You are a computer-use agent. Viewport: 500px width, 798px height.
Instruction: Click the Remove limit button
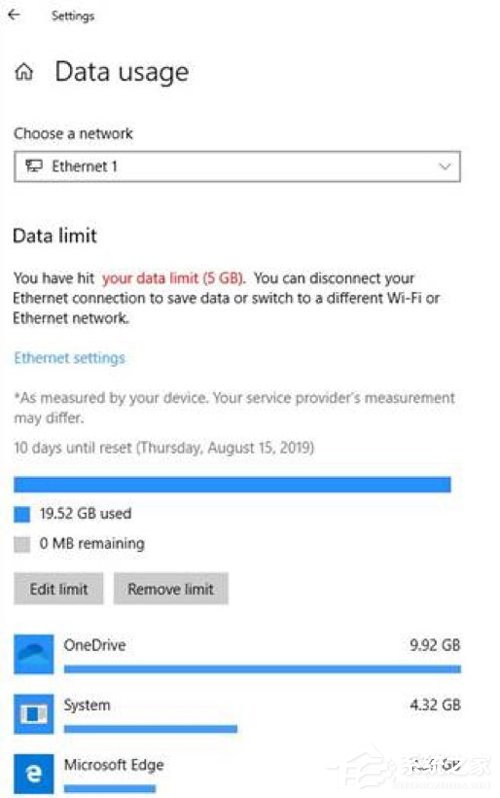171,589
